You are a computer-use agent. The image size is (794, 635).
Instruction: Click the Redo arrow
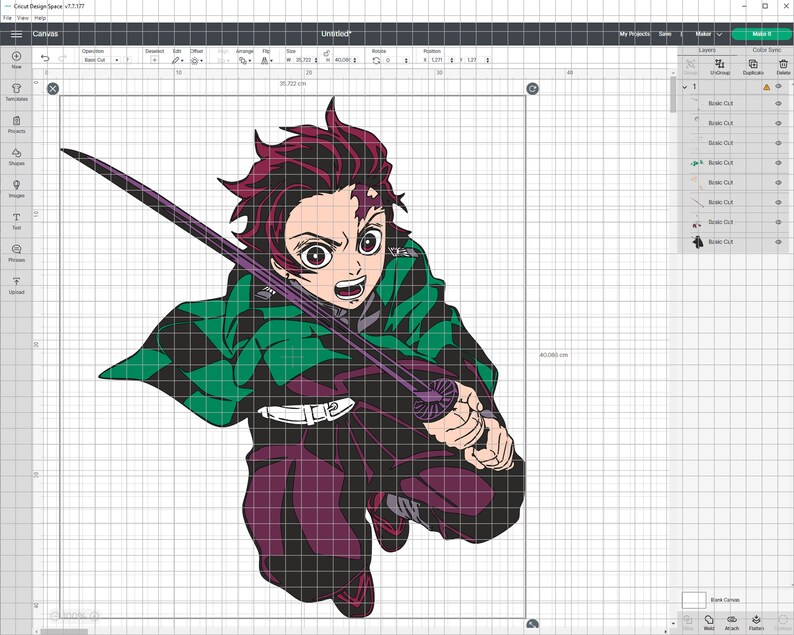click(62, 58)
